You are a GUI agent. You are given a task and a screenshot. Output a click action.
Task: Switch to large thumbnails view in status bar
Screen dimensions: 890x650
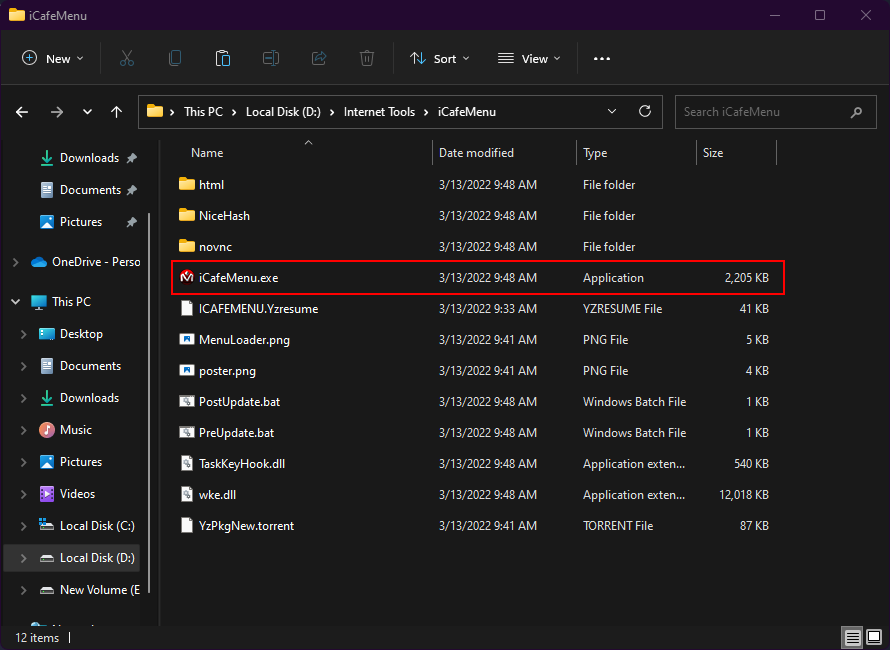click(874, 637)
